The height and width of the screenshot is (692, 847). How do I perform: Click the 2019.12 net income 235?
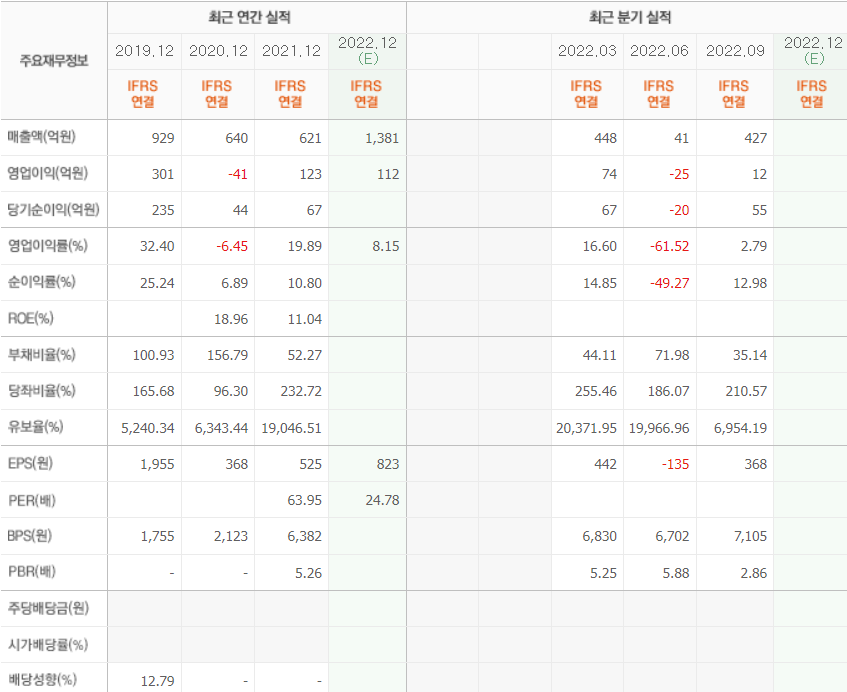[163, 210]
